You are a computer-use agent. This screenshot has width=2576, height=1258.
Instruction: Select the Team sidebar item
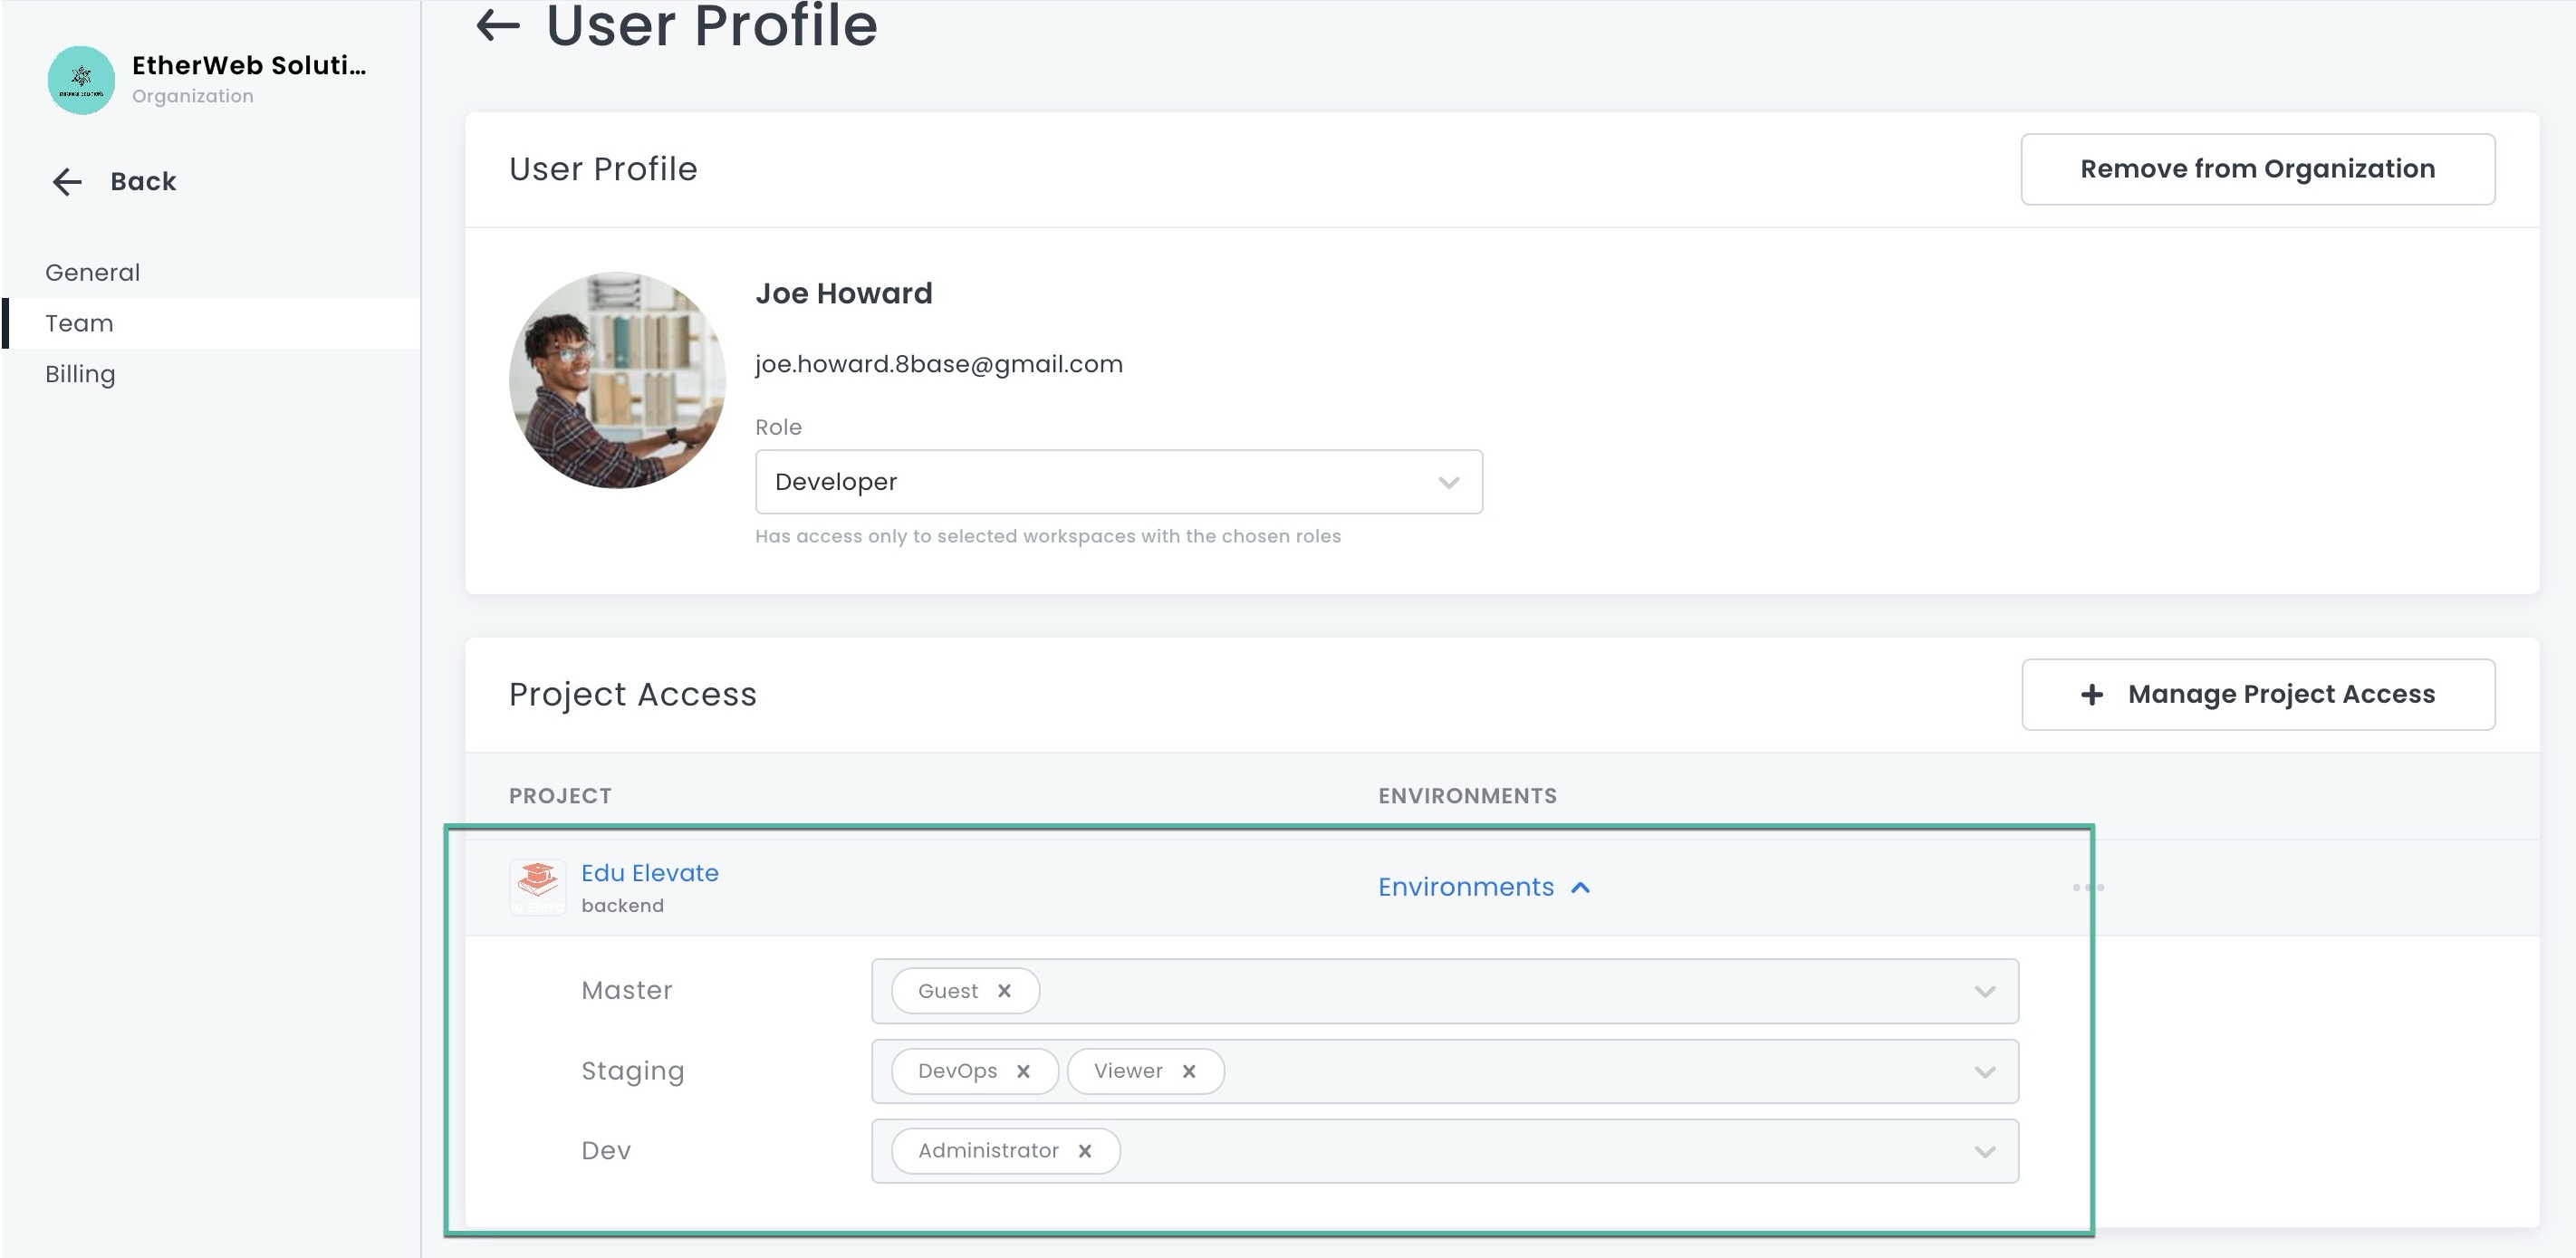79,323
